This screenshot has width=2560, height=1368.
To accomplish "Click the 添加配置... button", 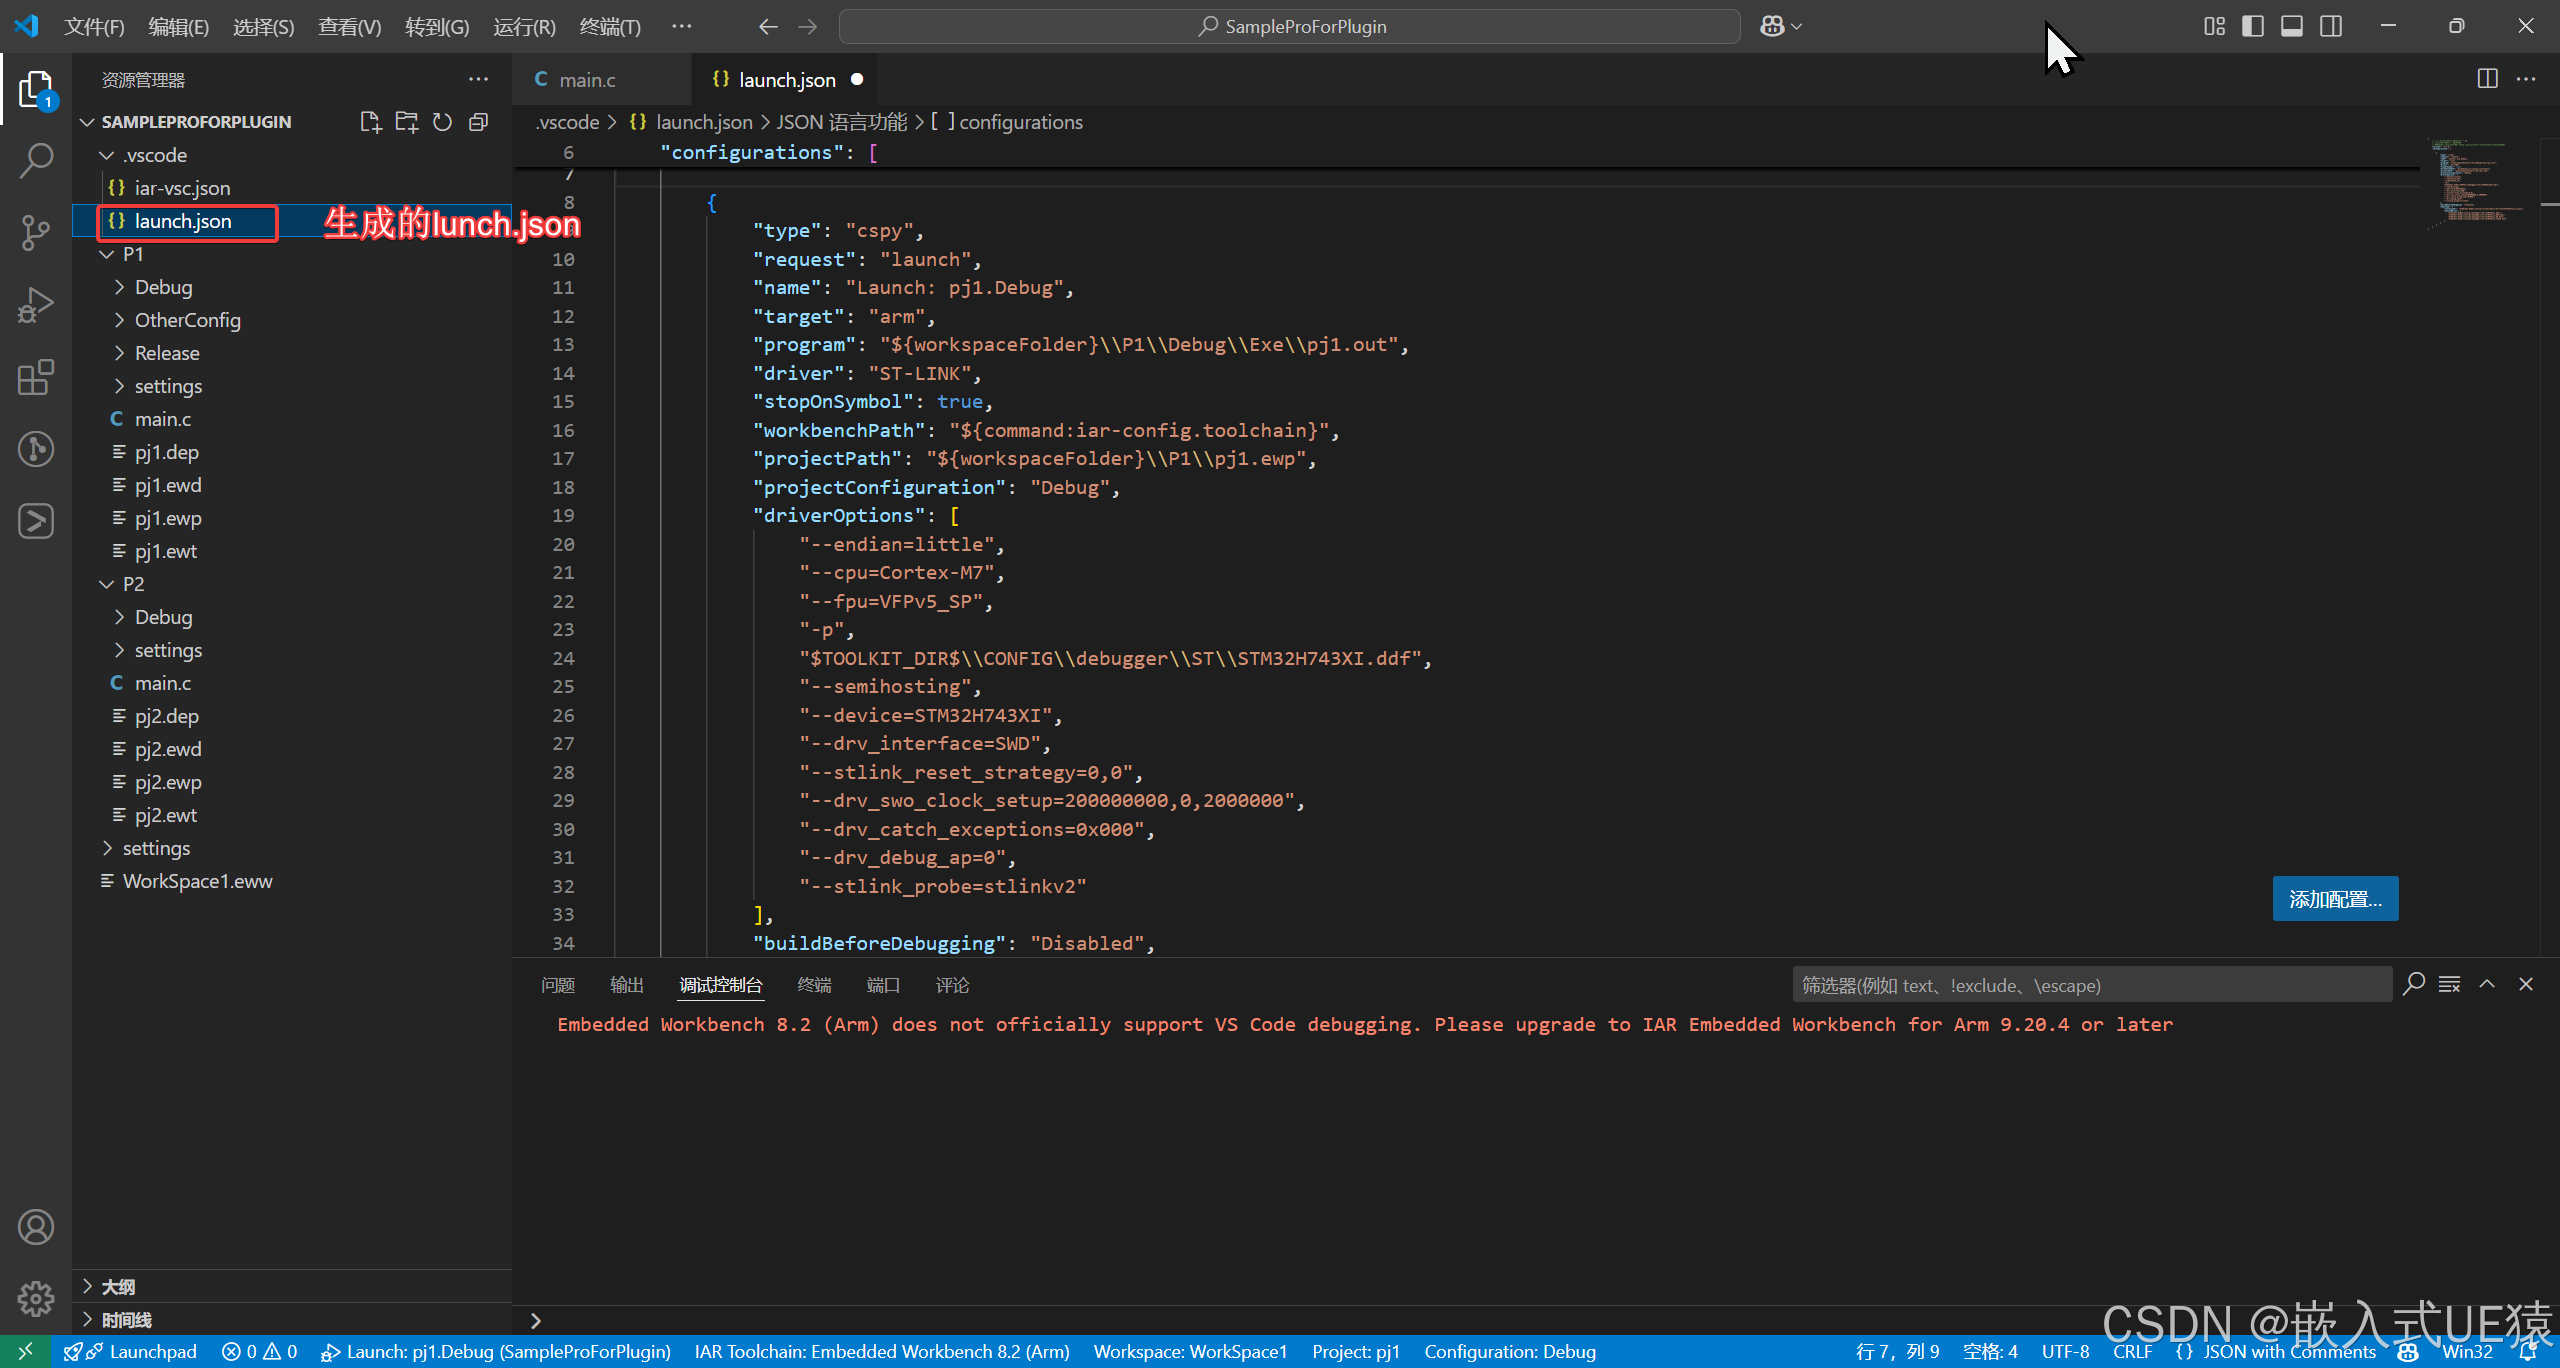I will [2334, 899].
